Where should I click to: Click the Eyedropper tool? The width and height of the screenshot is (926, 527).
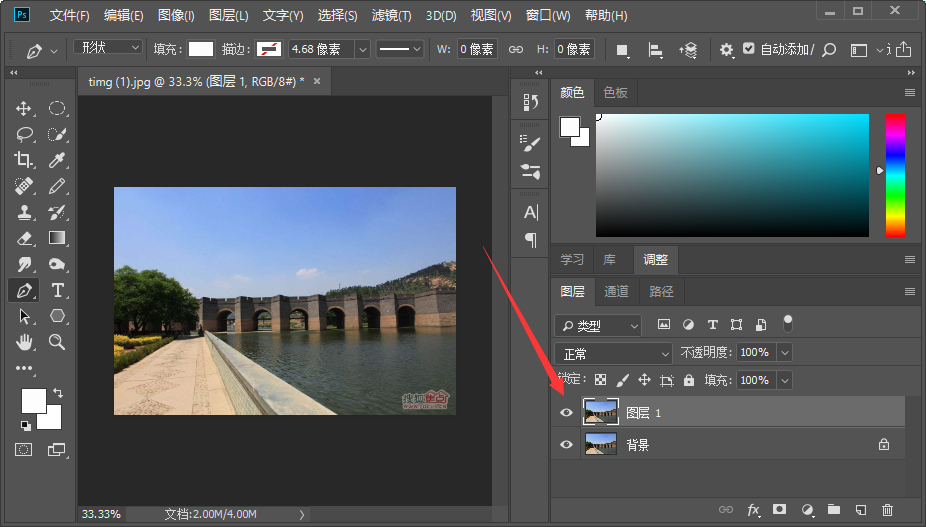pos(58,160)
